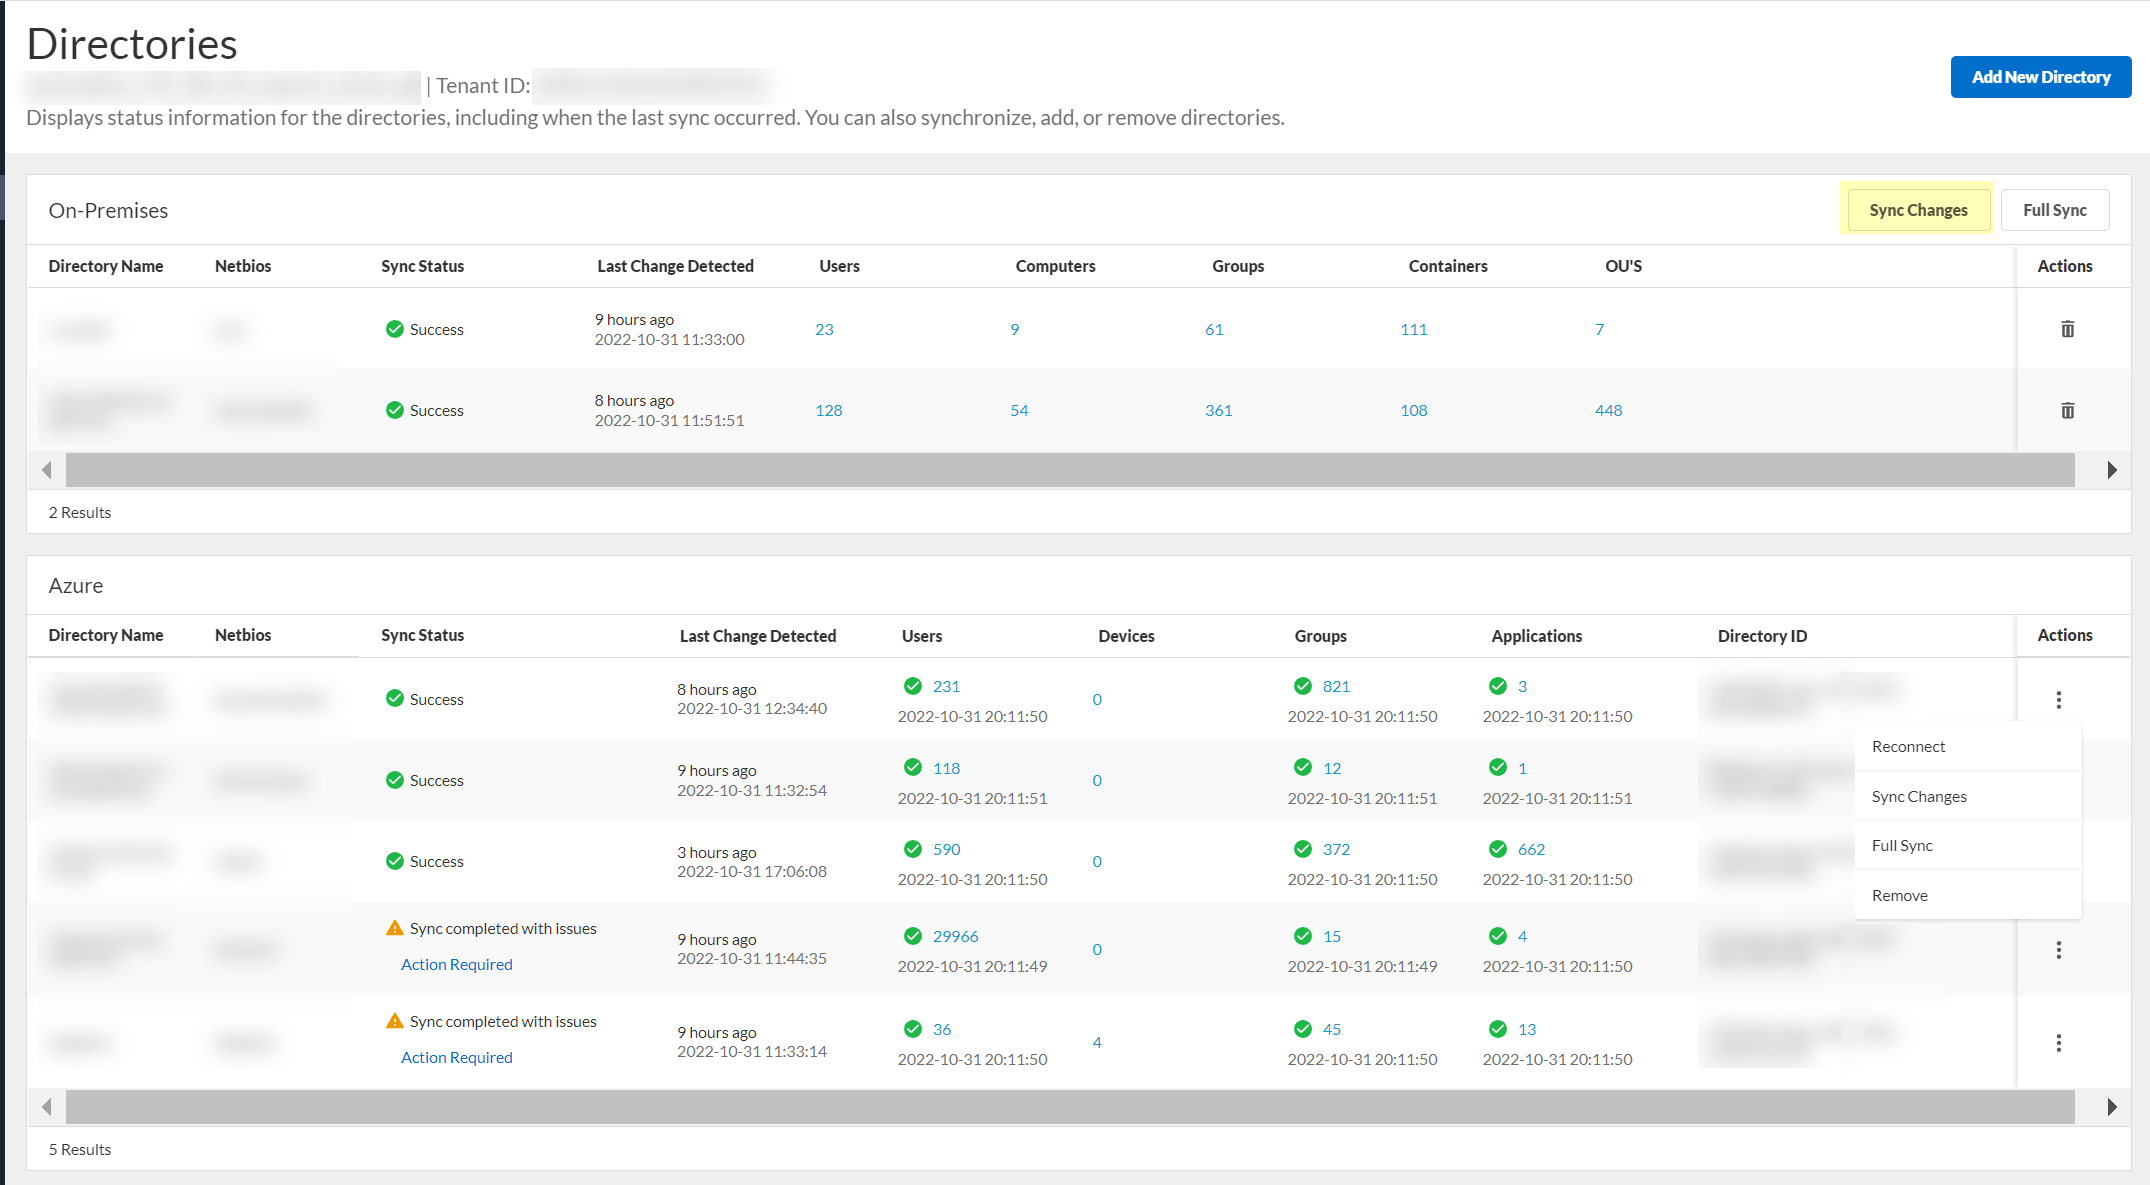Click the On-Premises Full Sync button
This screenshot has width=2150, height=1185.
pyautogui.click(x=2054, y=210)
